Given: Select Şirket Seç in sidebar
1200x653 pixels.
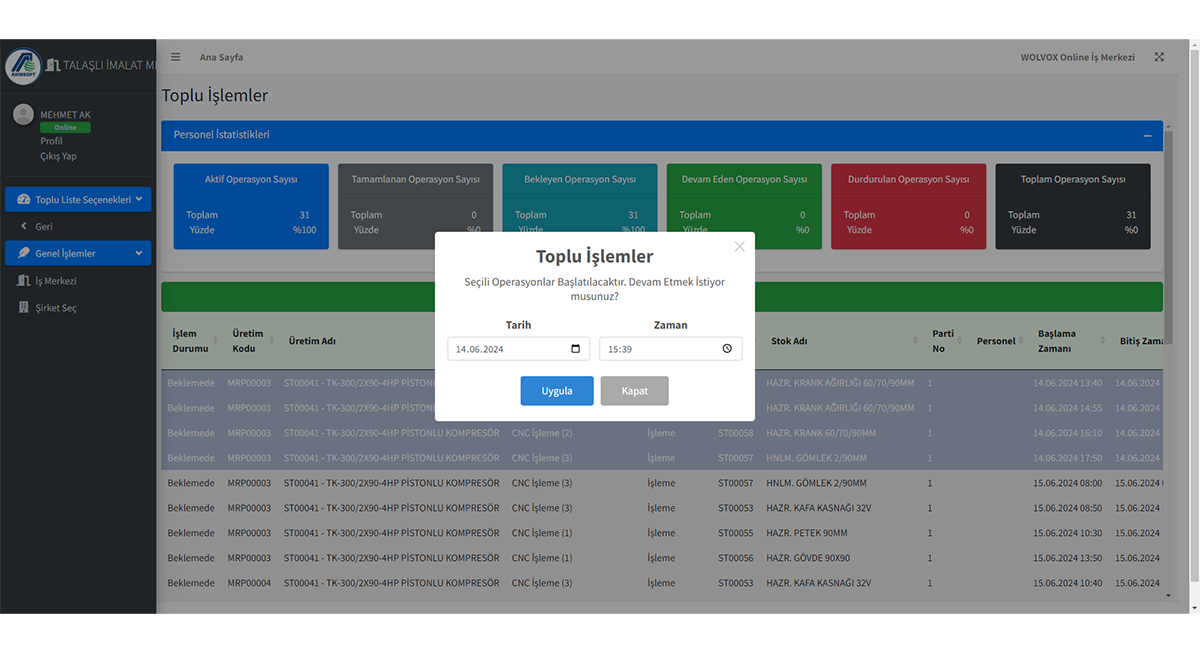Looking at the screenshot, I should click(56, 308).
